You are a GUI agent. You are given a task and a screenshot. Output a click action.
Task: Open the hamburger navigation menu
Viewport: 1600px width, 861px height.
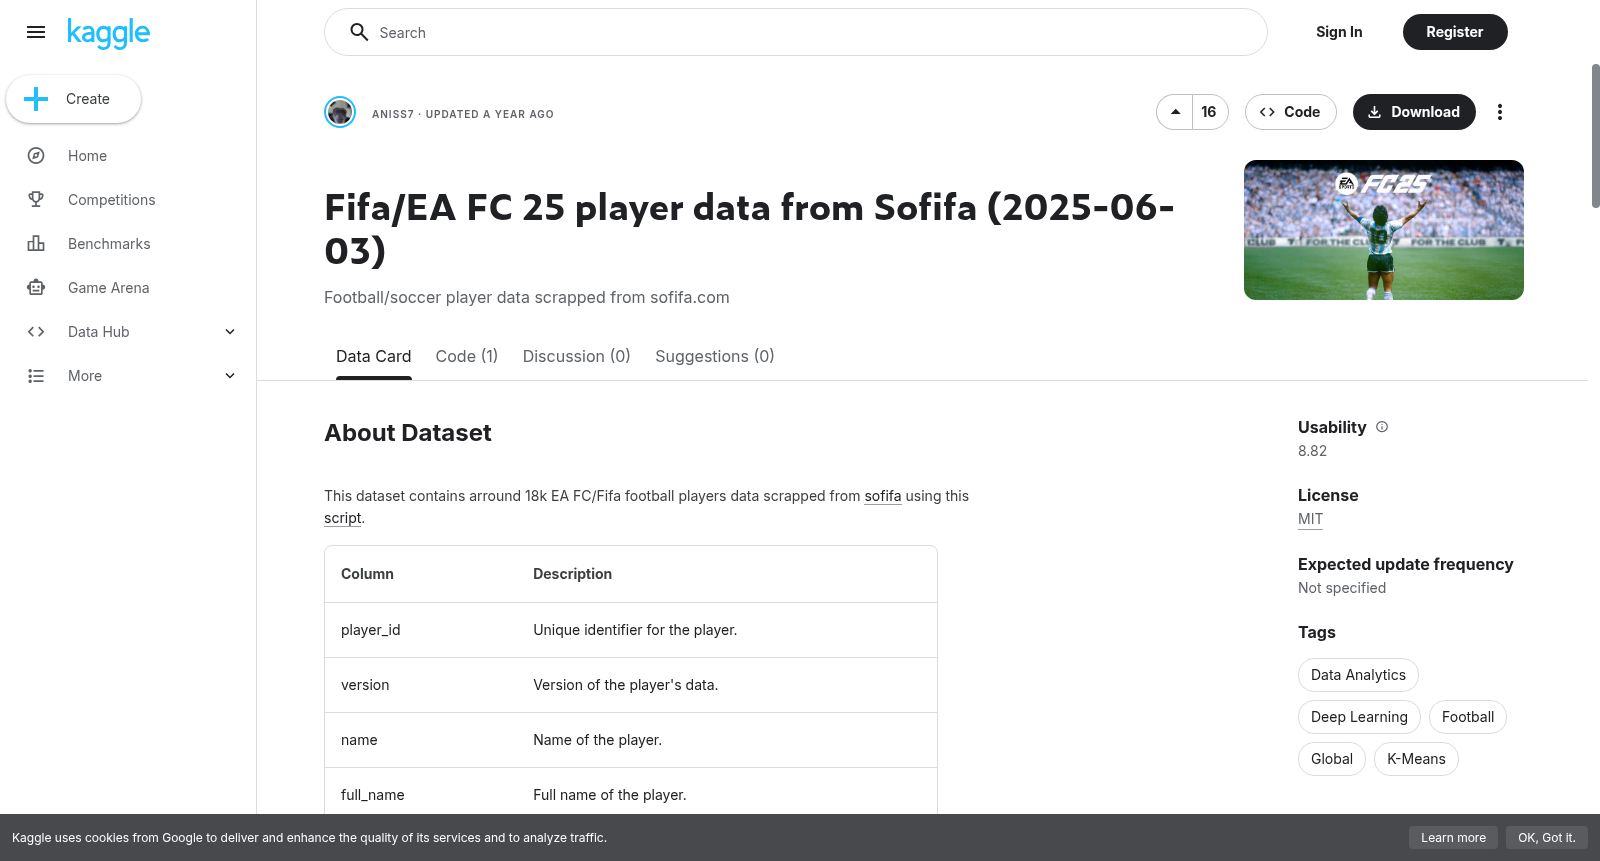36,32
